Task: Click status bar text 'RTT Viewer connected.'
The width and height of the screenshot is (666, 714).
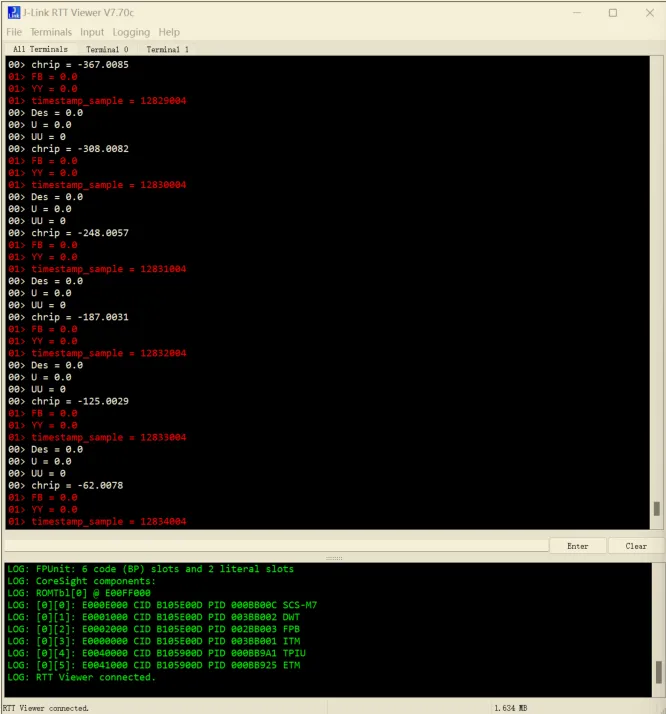Action: 46,708
